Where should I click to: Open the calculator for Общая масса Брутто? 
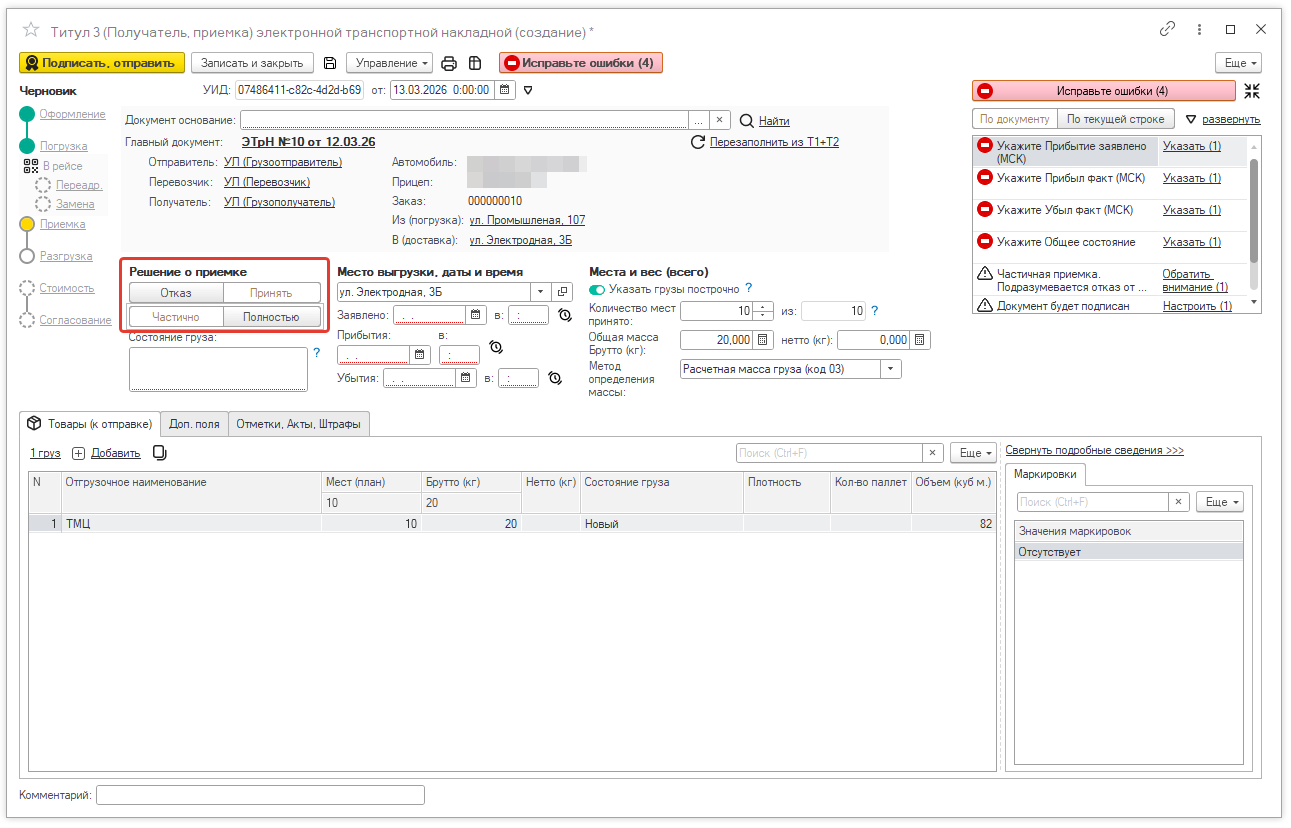pos(763,340)
